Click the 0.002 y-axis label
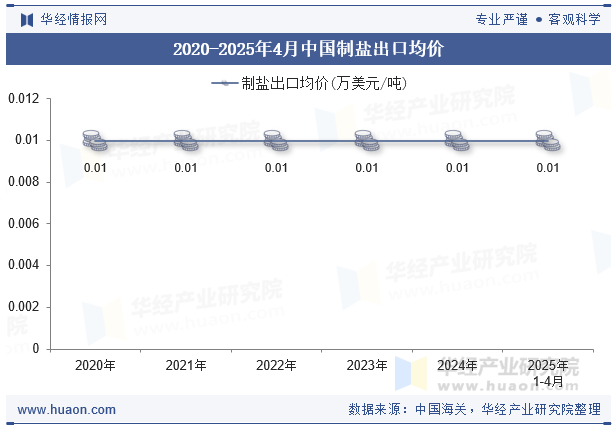The height and width of the screenshot is (427, 615). click(24, 307)
